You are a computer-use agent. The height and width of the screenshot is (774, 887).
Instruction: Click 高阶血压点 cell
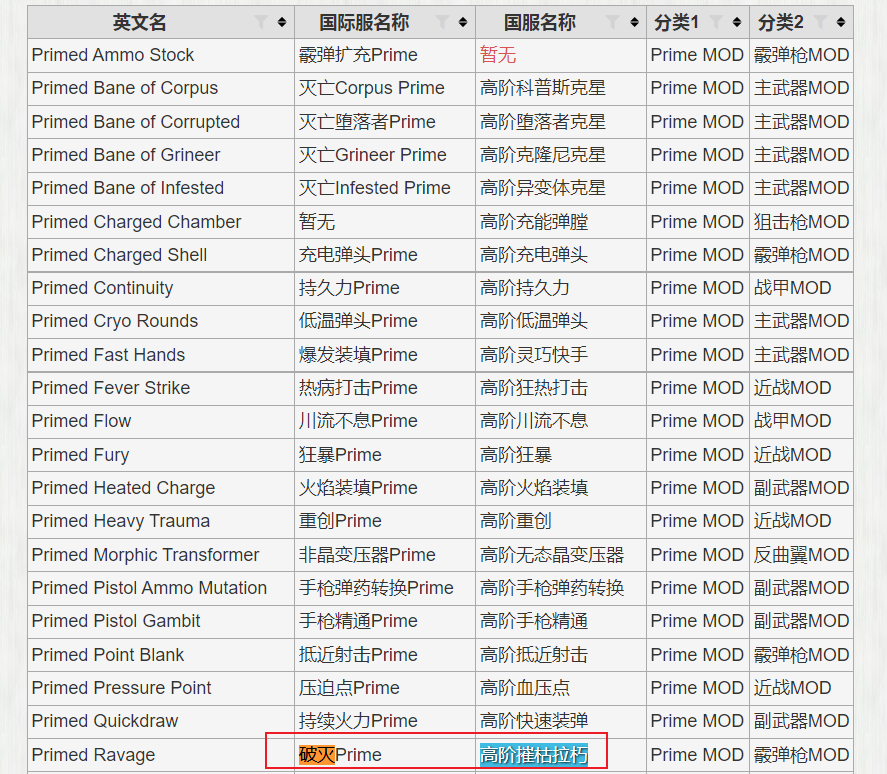click(x=561, y=688)
